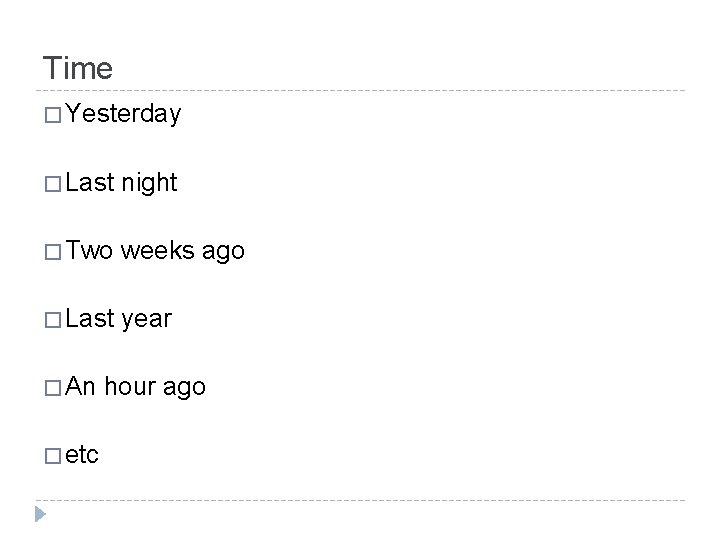
Task: Select the Yesterday text item
Action: point(123,114)
